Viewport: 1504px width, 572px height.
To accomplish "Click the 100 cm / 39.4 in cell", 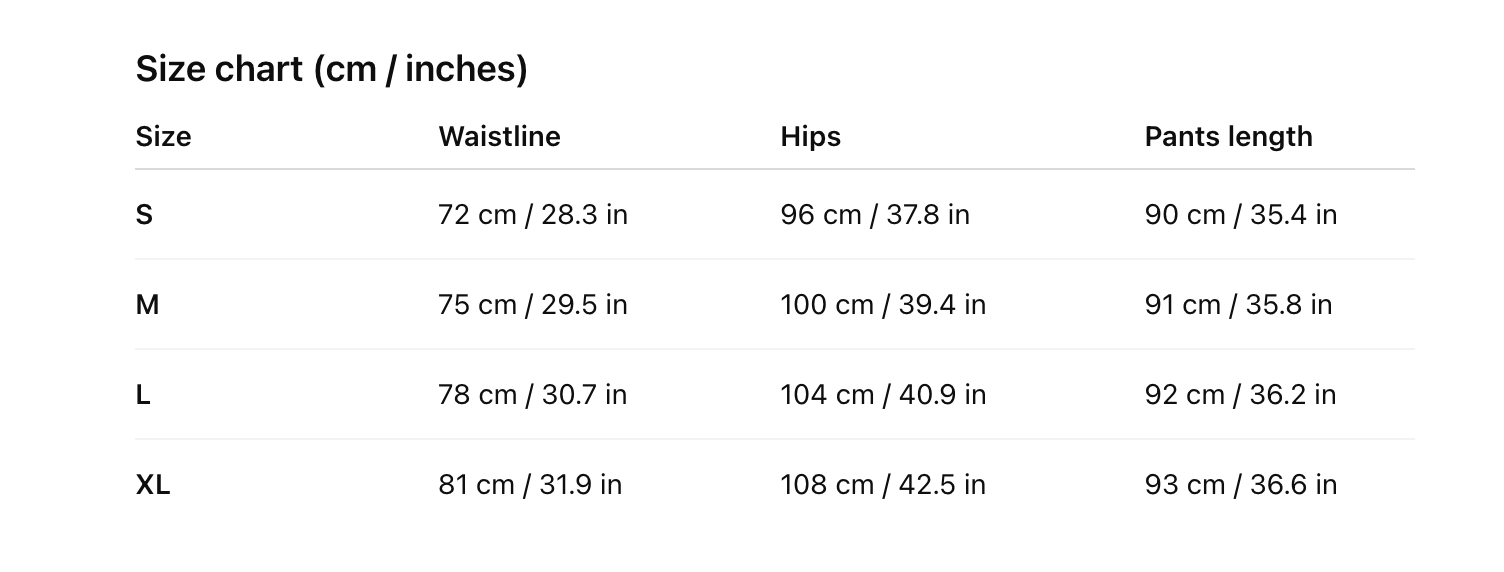I will tap(883, 305).
